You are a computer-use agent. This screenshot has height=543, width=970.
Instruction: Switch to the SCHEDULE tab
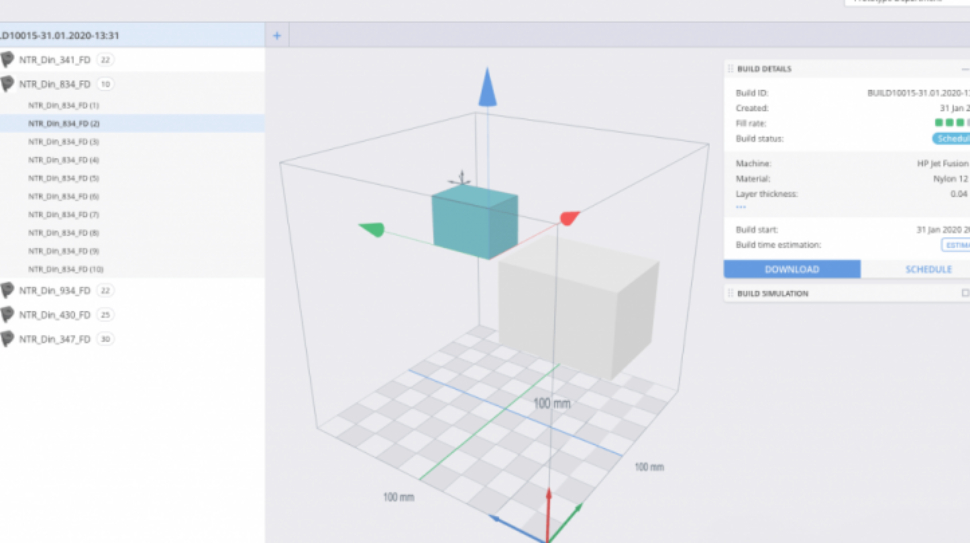tap(914, 269)
